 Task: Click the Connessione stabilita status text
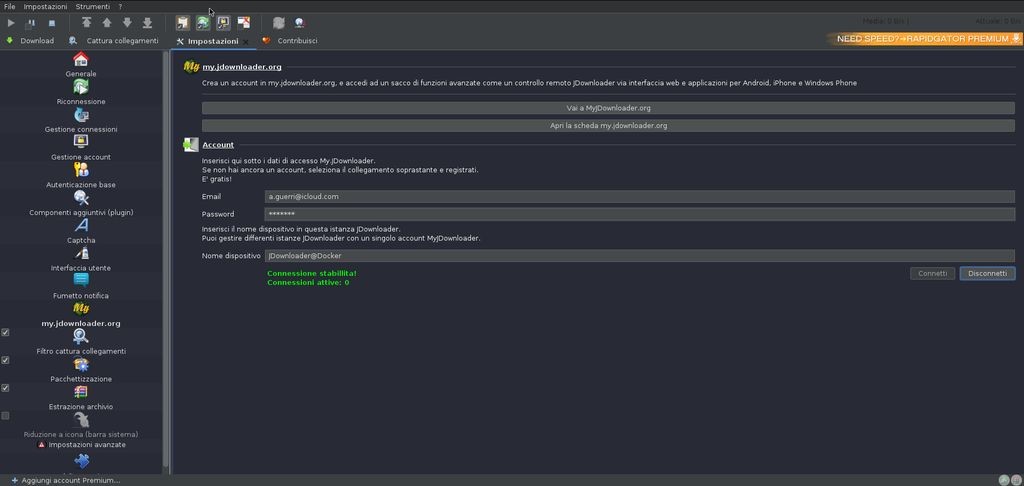pos(312,273)
